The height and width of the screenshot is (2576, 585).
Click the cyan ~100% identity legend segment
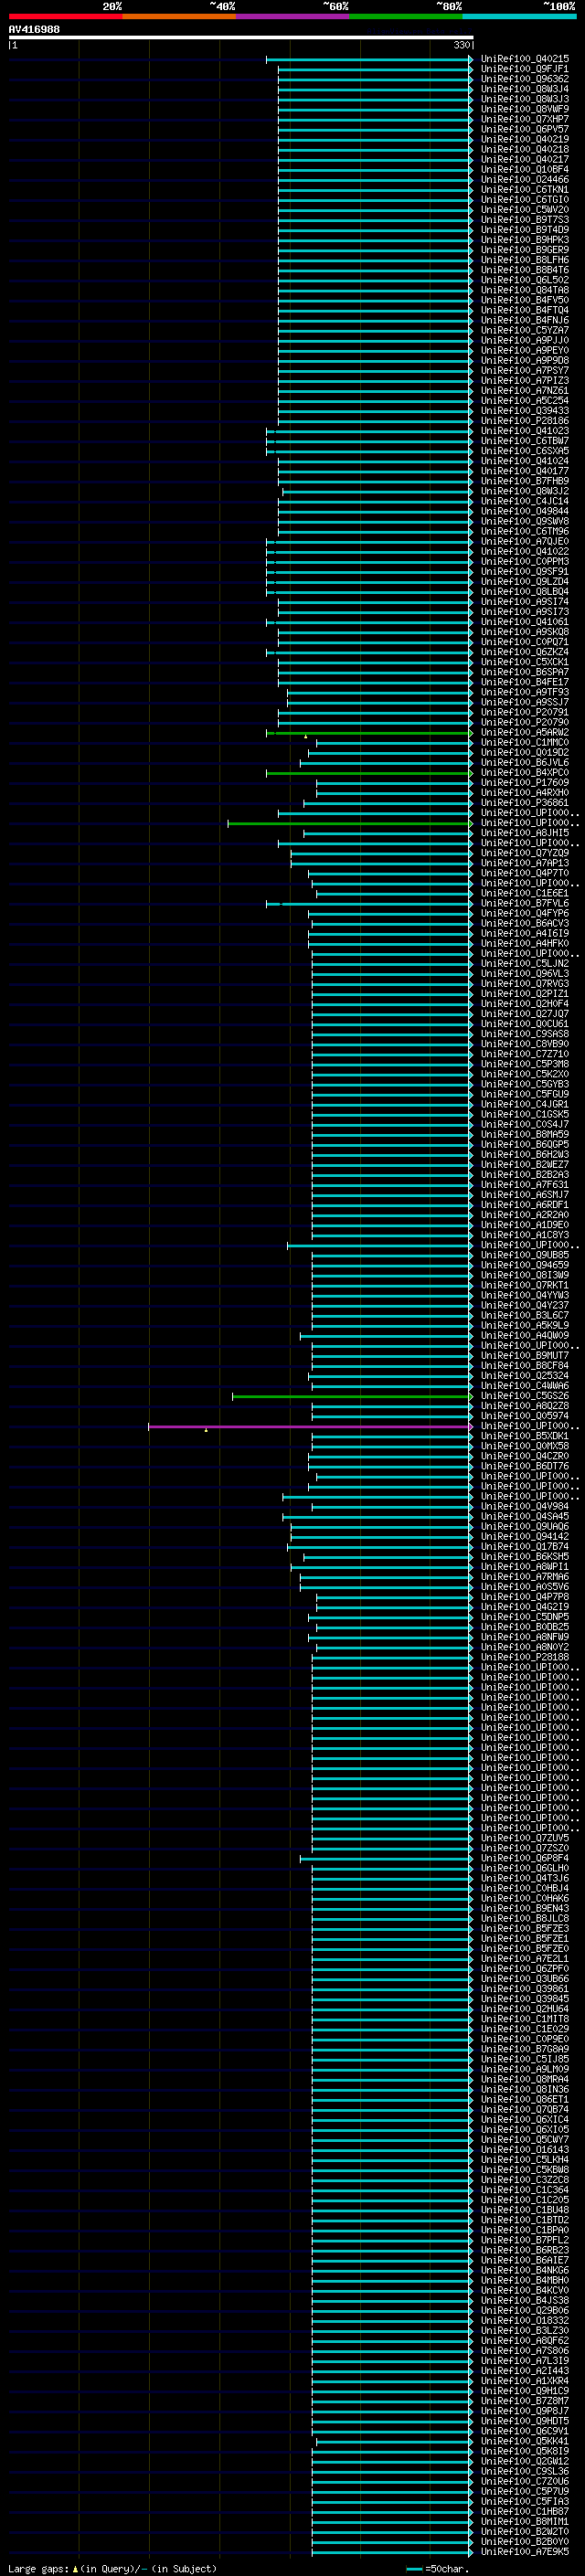click(x=519, y=16)
